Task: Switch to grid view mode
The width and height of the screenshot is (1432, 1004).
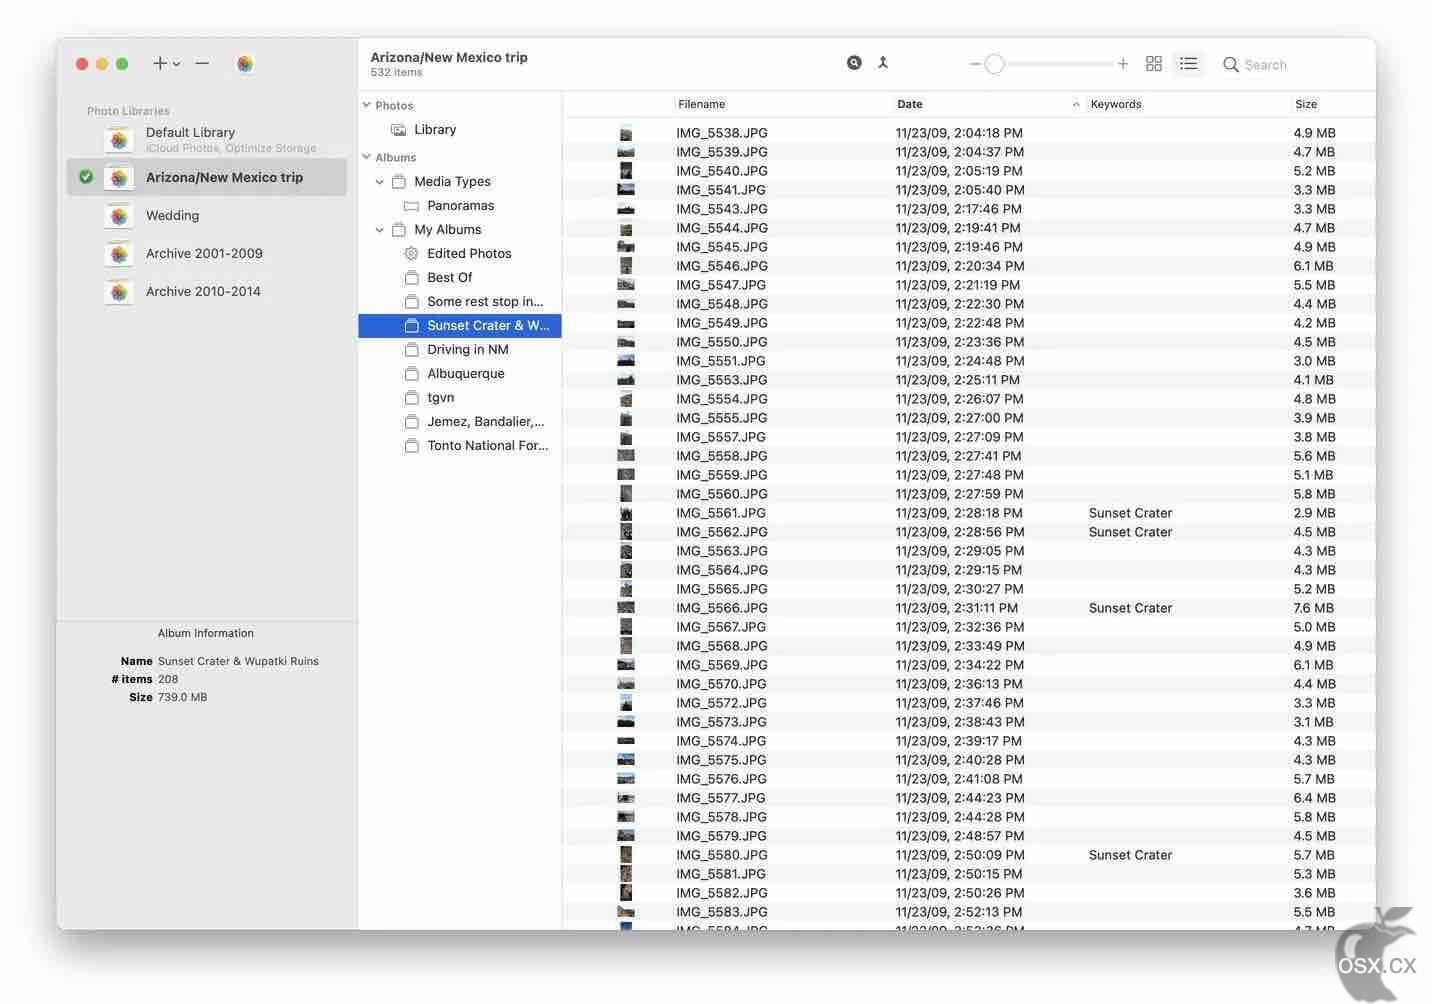Action: pos(1154,64)
